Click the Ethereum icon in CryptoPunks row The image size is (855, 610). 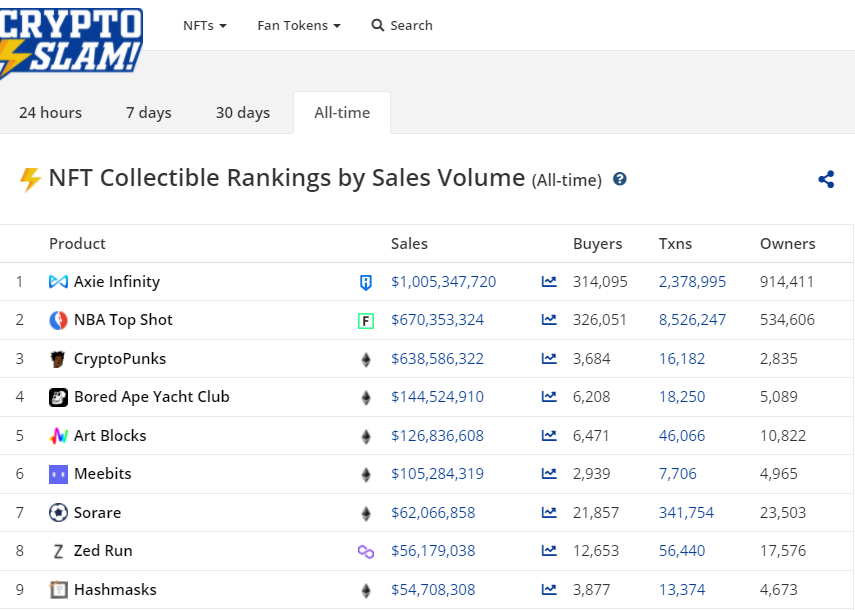[x=366, y=359]
